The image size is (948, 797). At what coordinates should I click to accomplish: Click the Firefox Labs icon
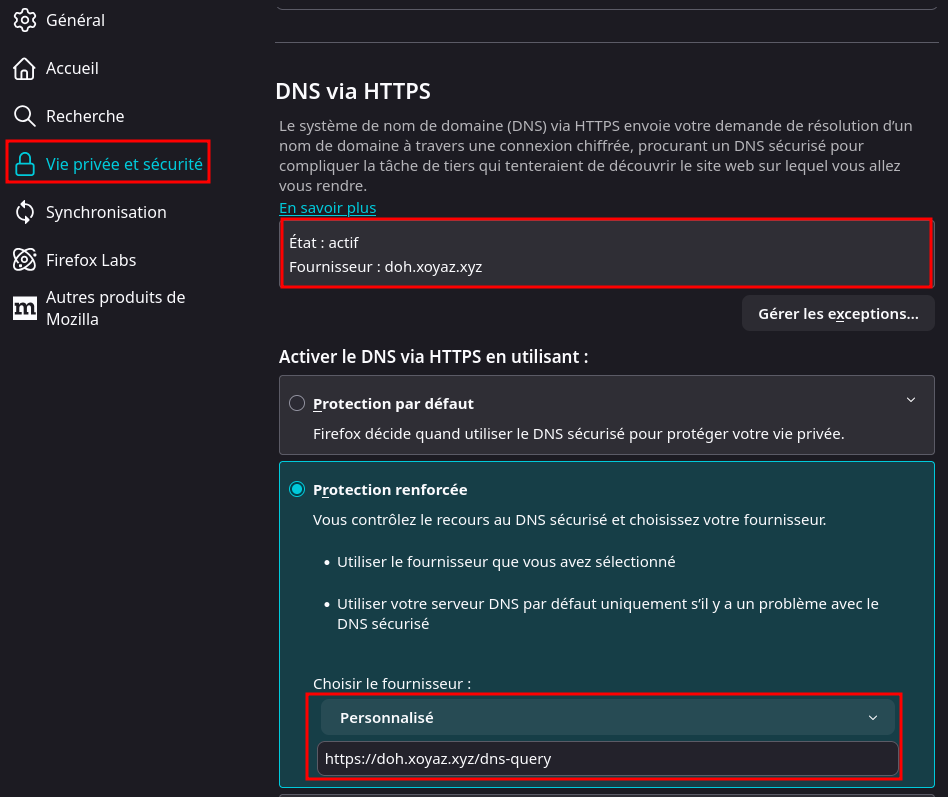25,260
